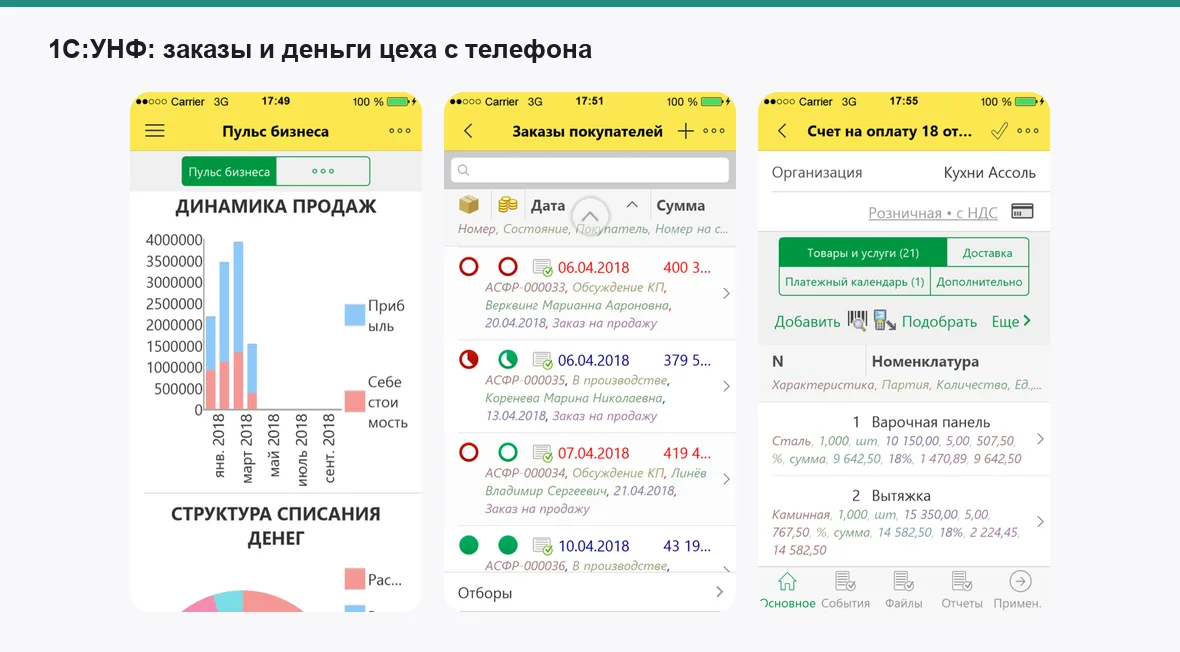Screen dimensions: 1180x652
Task: Select the Товары и услуги (21) tab
Action: pyautogui.click(x=862, y=253)
